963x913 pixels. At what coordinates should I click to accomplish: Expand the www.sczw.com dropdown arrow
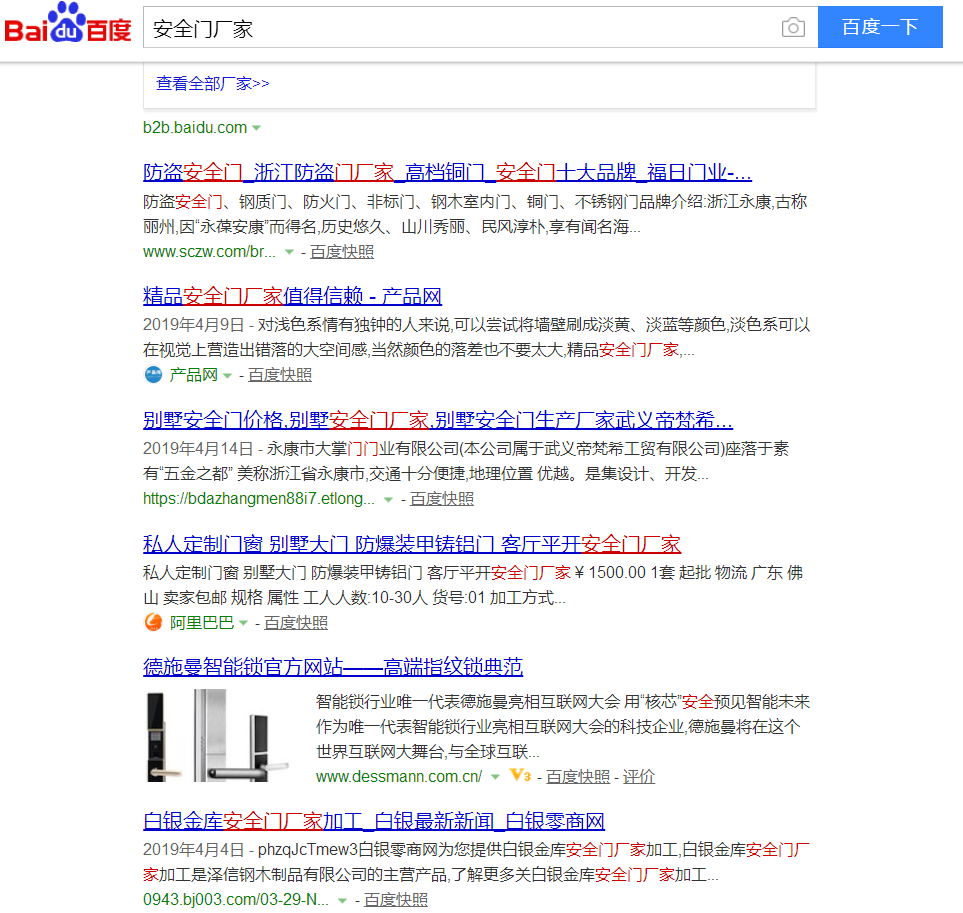click(289, 252)
